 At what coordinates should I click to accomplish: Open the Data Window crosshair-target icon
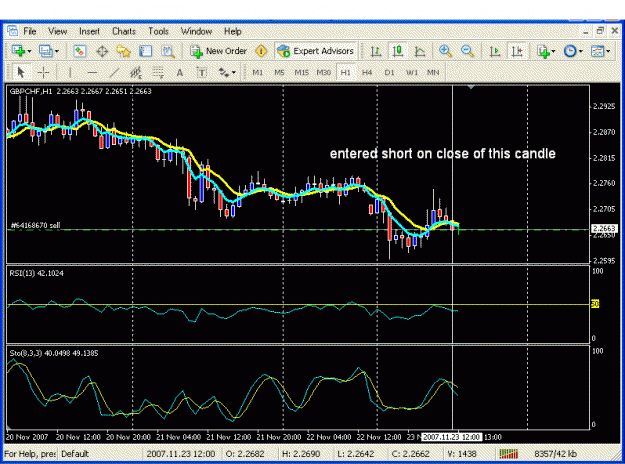(x=102, y=51)
